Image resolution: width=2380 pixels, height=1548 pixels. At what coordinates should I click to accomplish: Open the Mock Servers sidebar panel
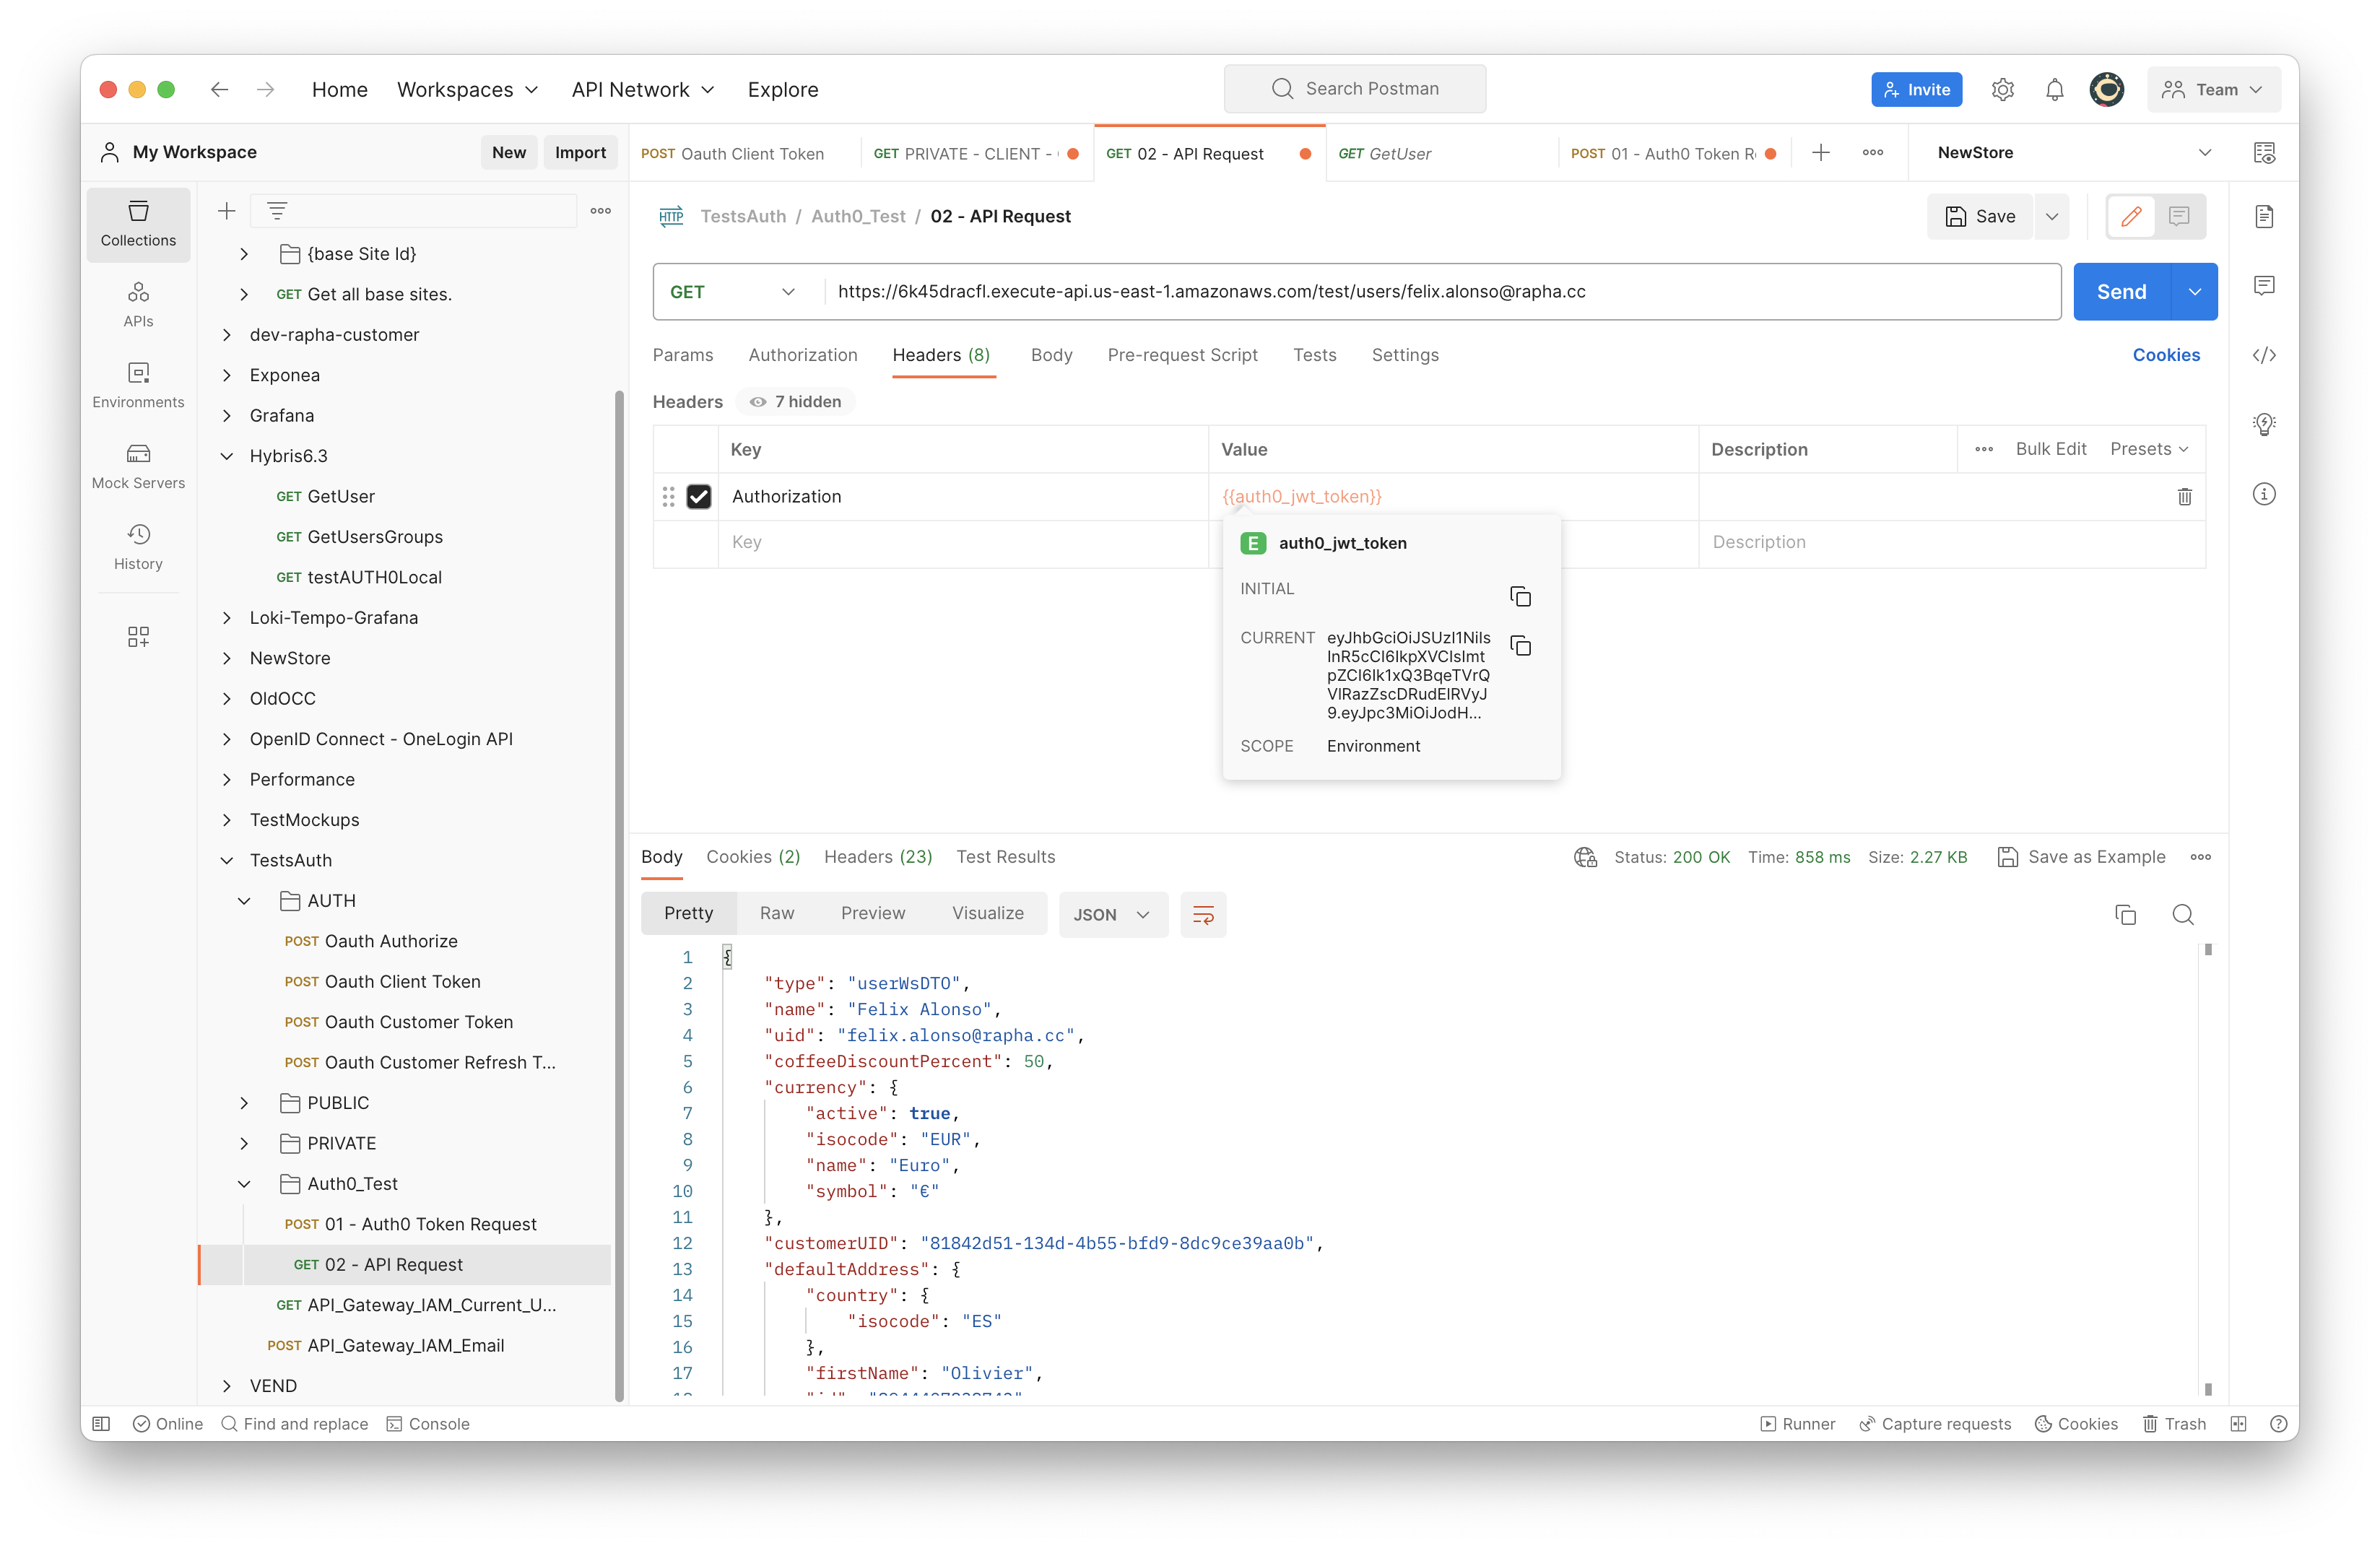pyautogui.click(x=138, y=466)
